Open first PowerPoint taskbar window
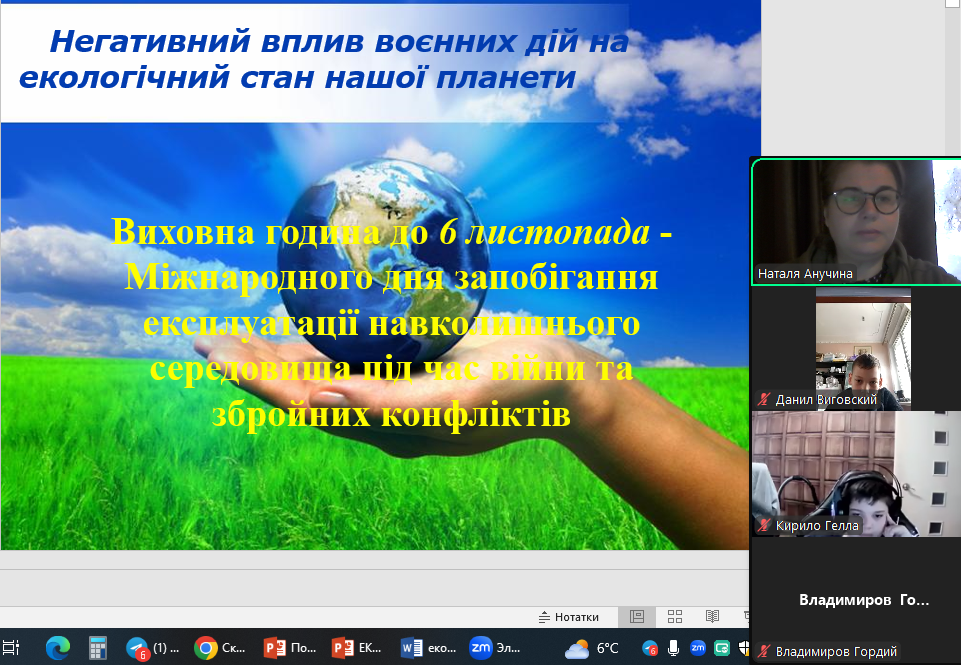 pyautogui.click(x=288, y=648)
